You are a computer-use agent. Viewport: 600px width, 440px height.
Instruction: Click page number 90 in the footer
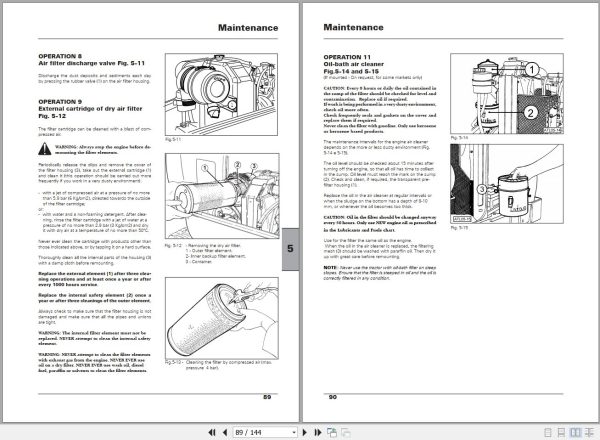tap(333, 397)
